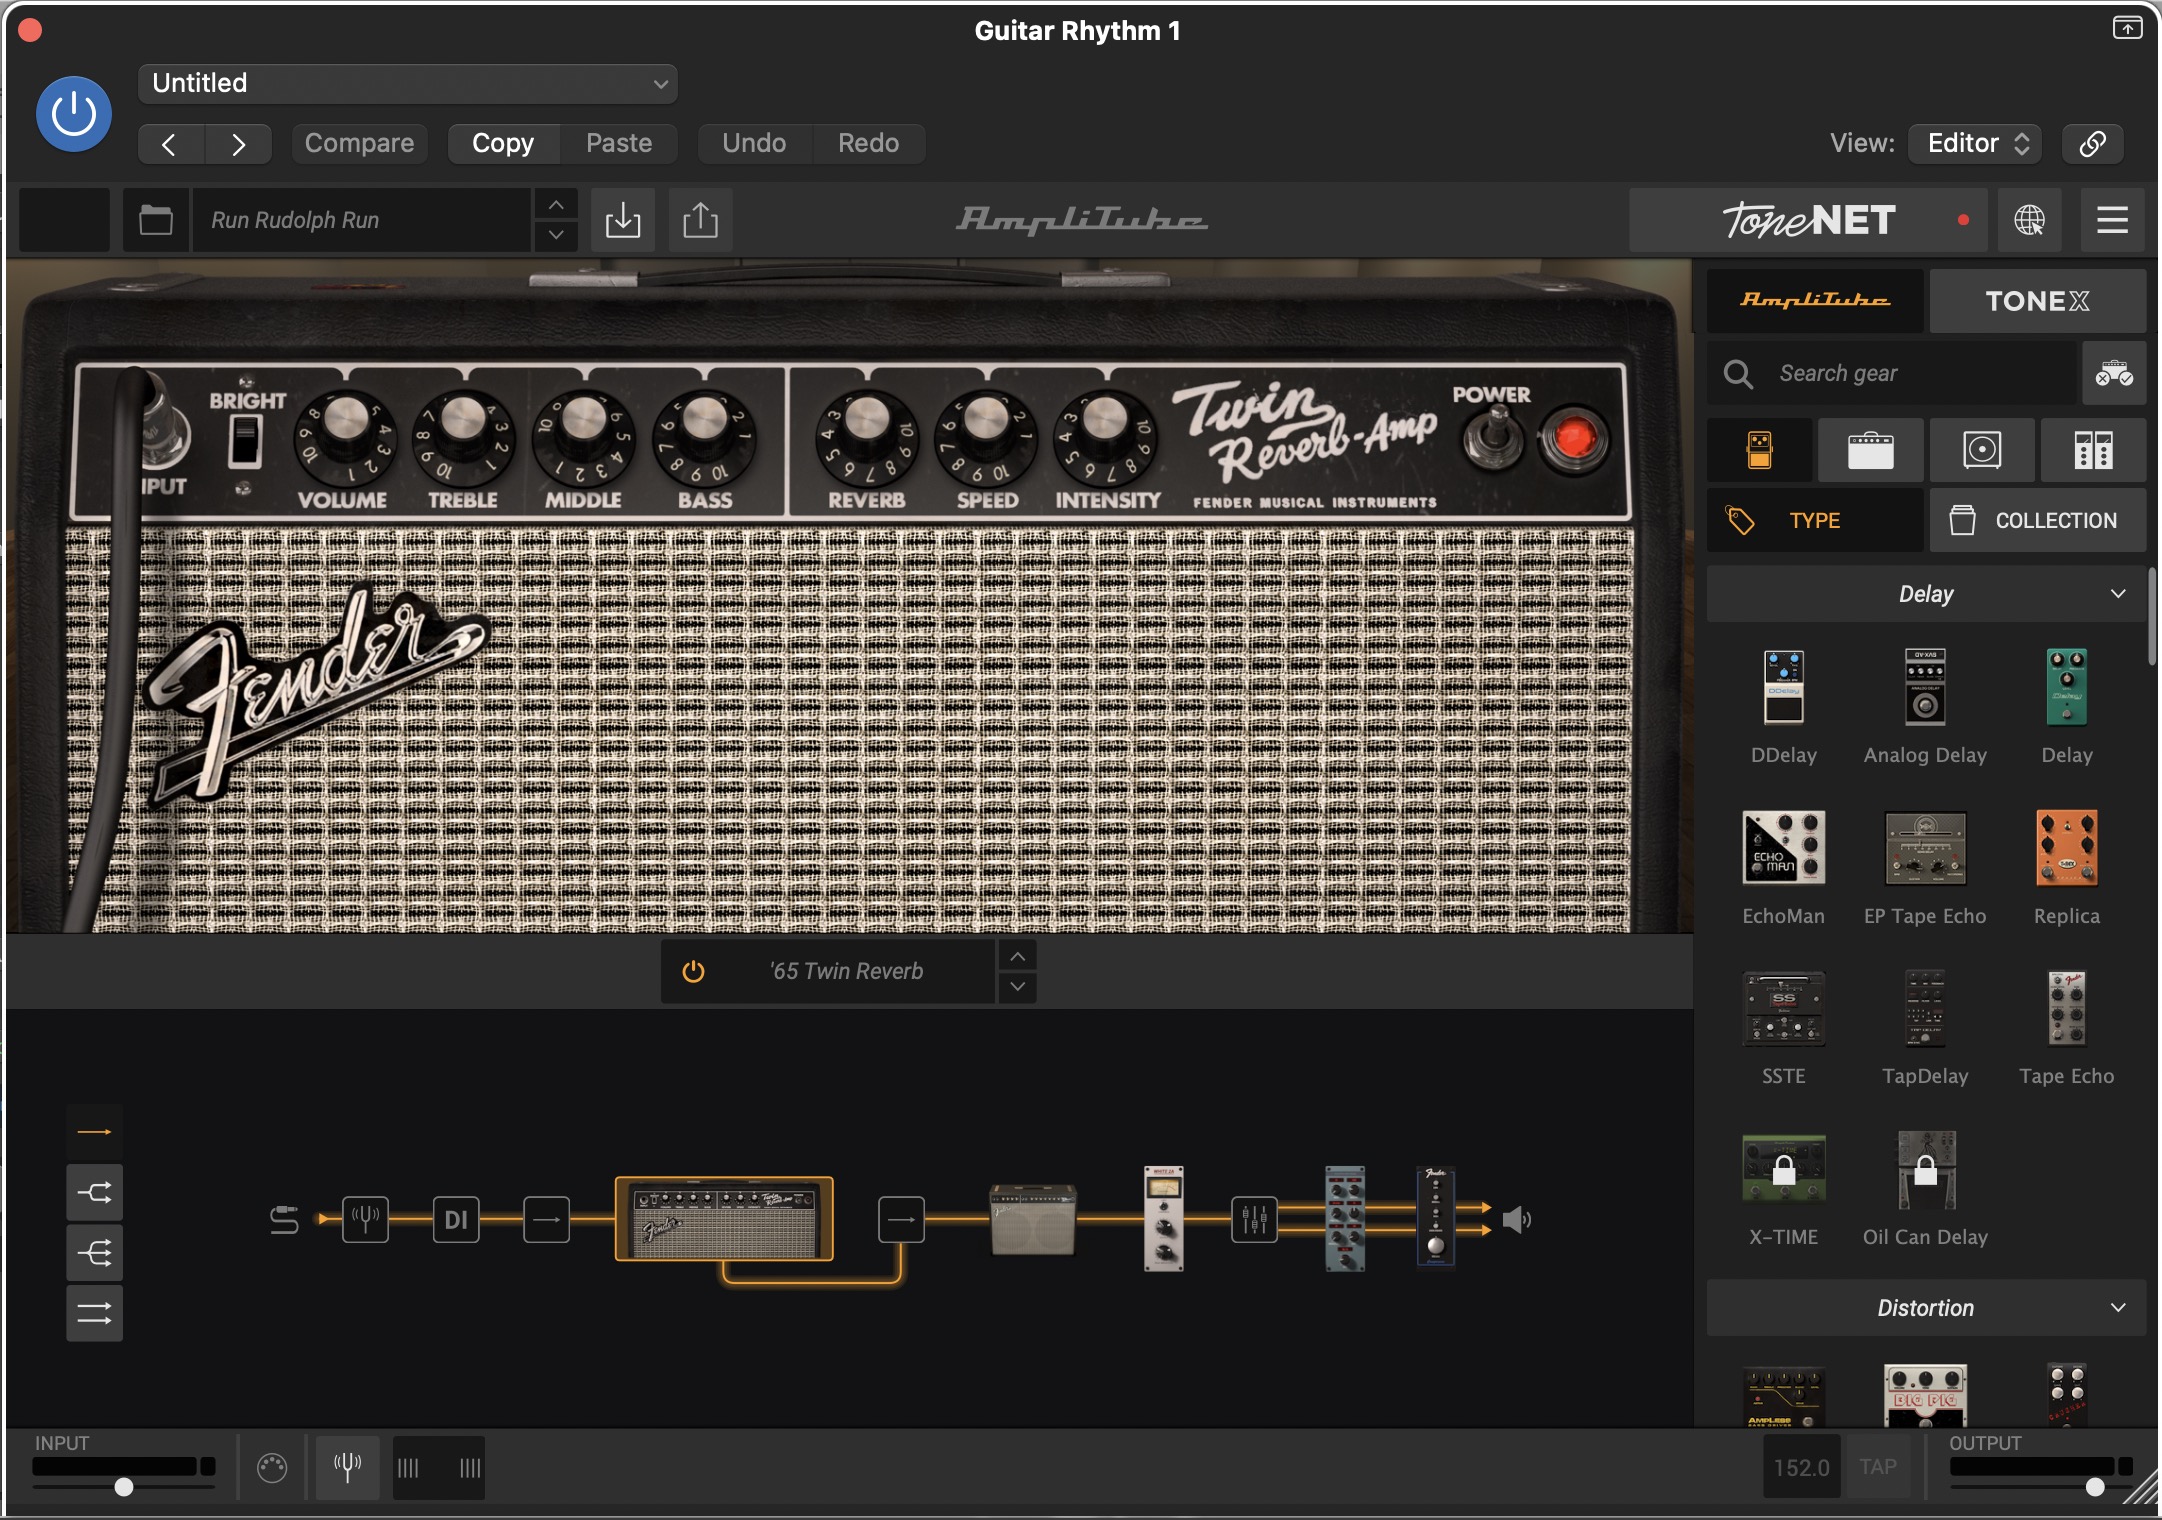2162x1520 pixels.
Task: Open the View Editor dropdown
Action: click(x=1975, y=143)
